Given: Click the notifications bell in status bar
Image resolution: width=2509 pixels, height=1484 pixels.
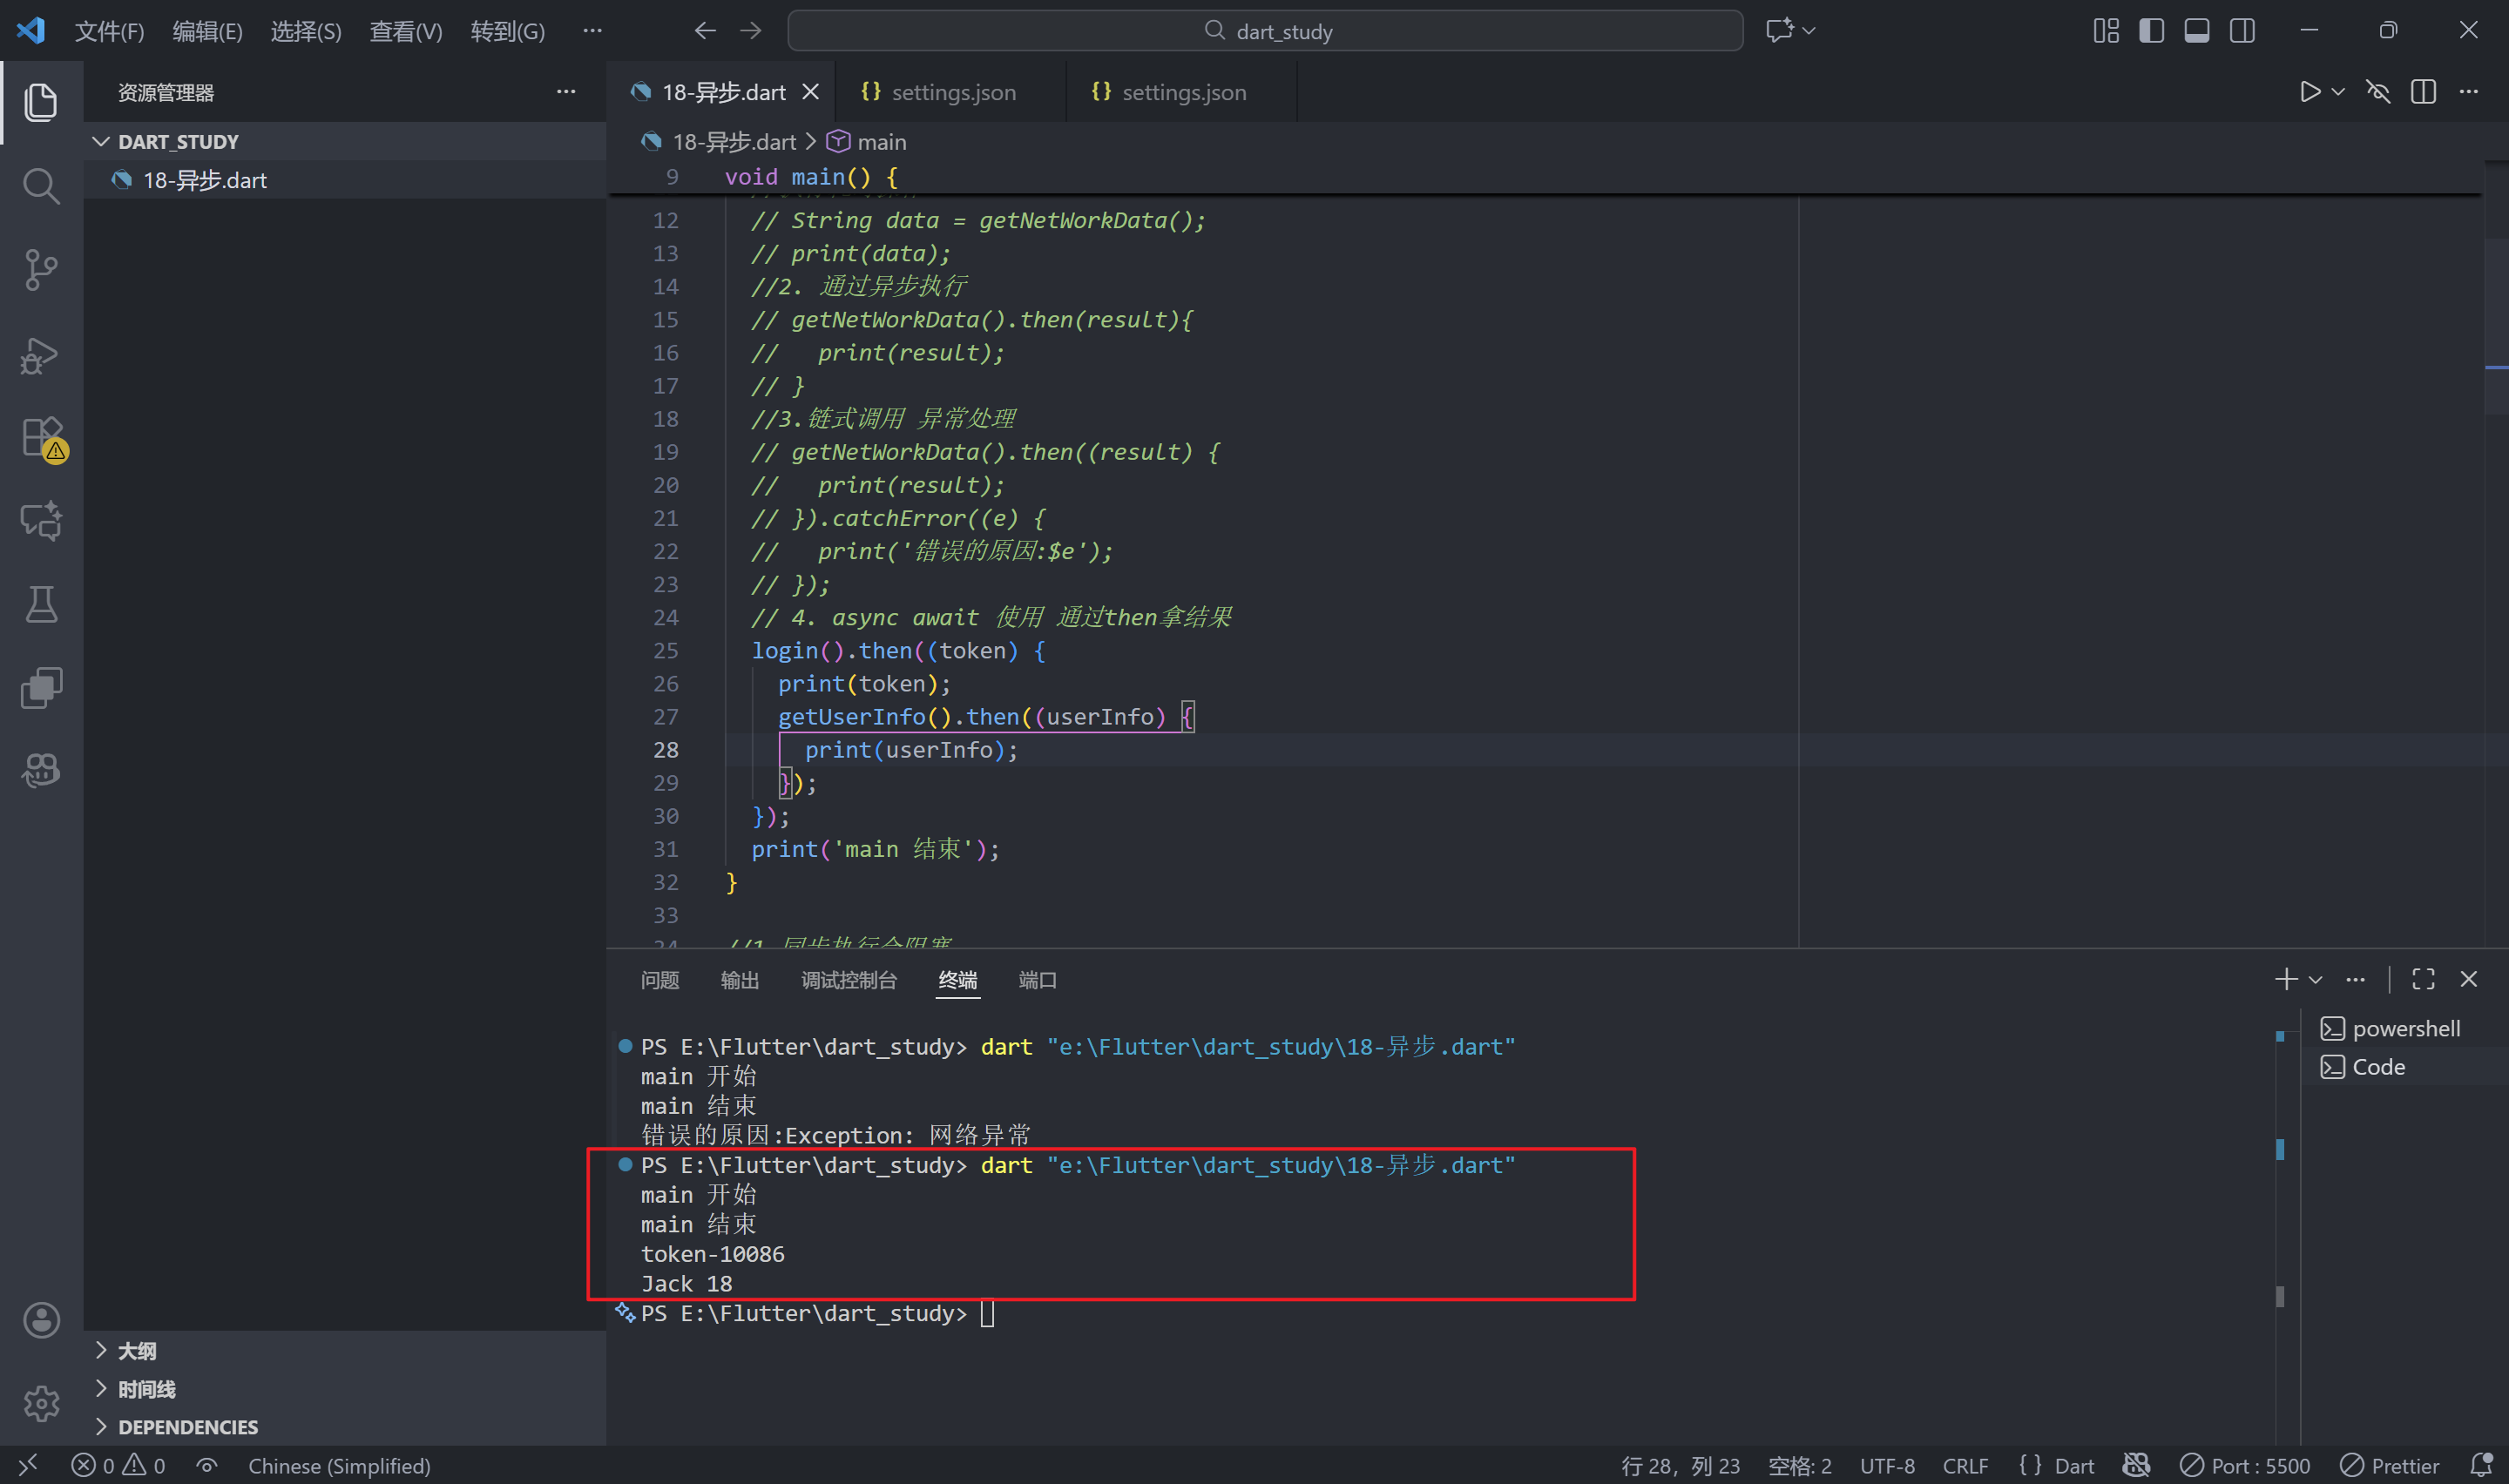Looking at the screenshot, I should tap(2481, 1465).
